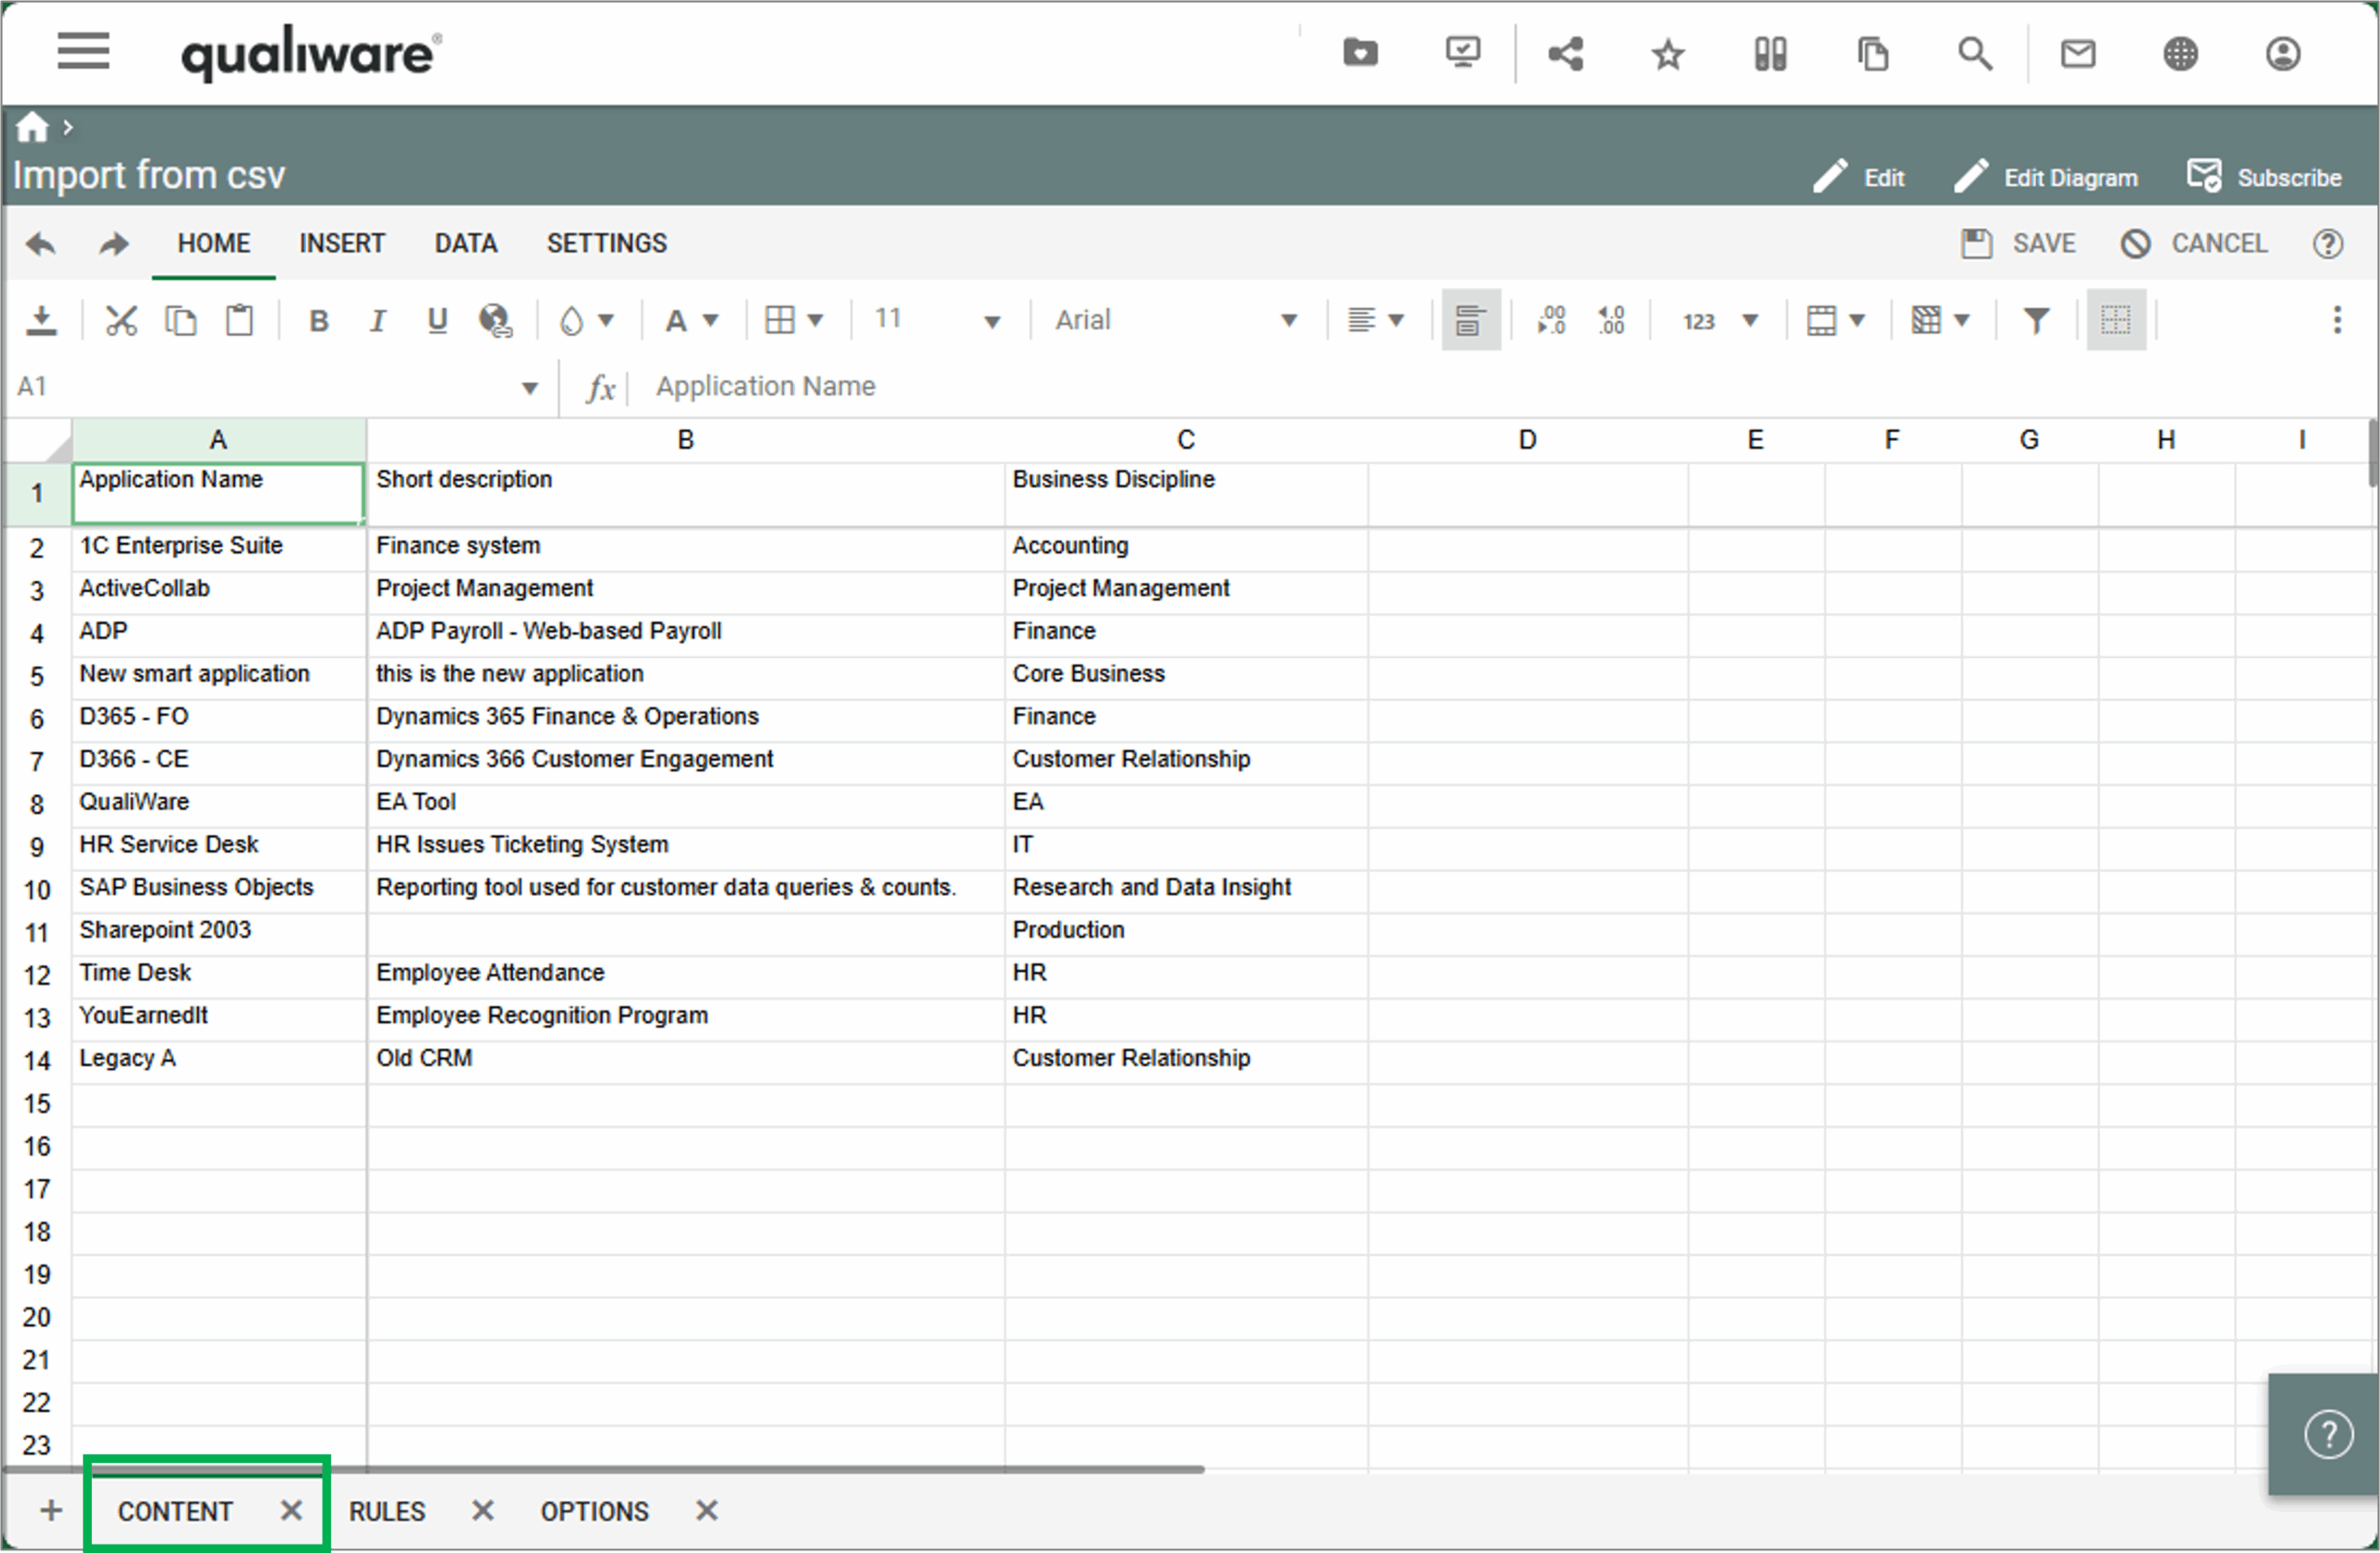The image size is (2380, 1553).
Task: Click the horizontal scrollbar above the sheet tabs
Action: [x=605, y=1469]
